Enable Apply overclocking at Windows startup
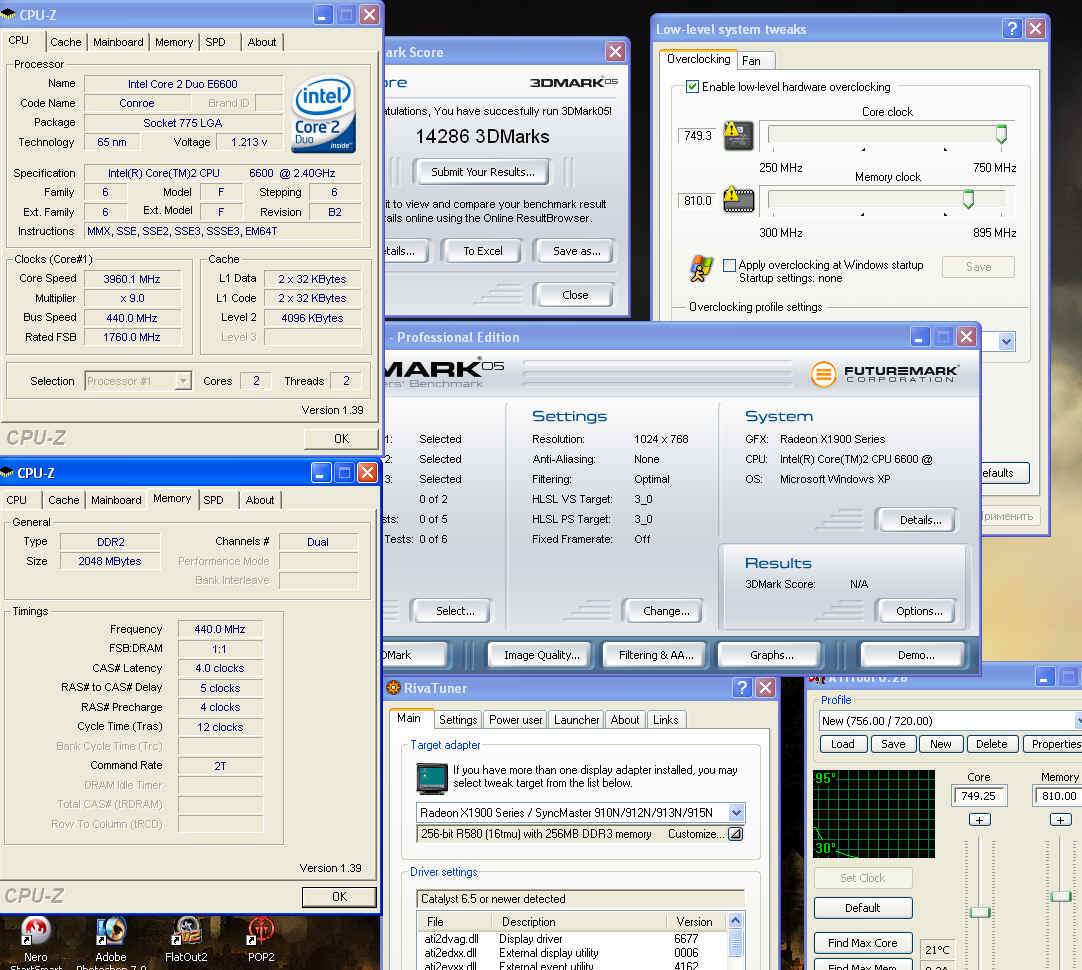The height and width of the screenshot is (970, 1082). pos(729,265)
